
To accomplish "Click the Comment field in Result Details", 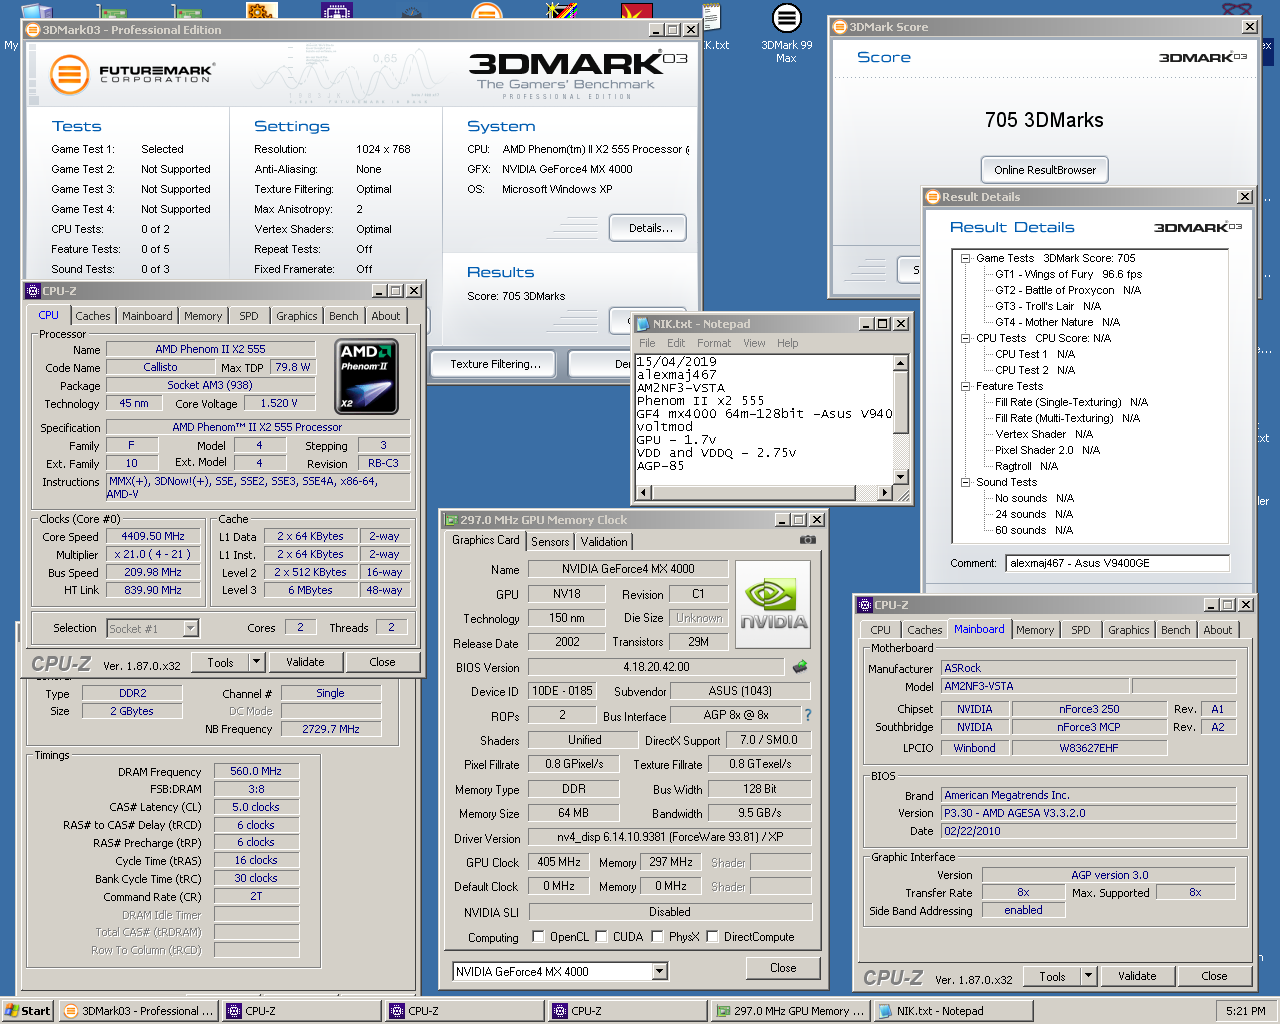I will pos(1117,563).
